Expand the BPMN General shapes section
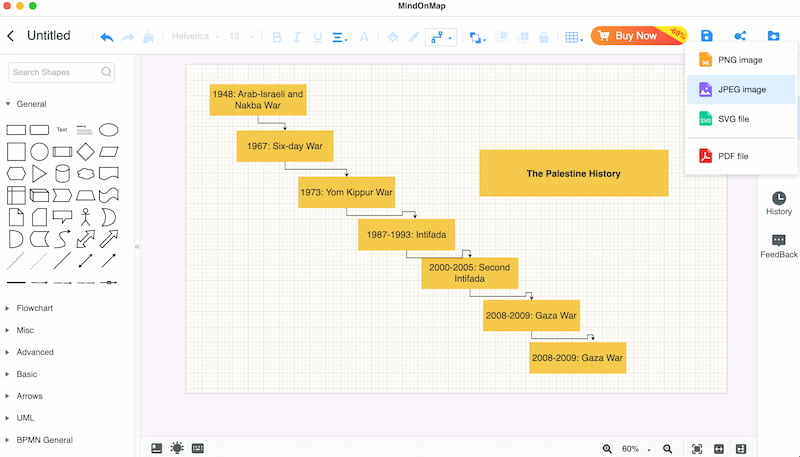This screenshot has width=800, height=457. pos(39,440)
